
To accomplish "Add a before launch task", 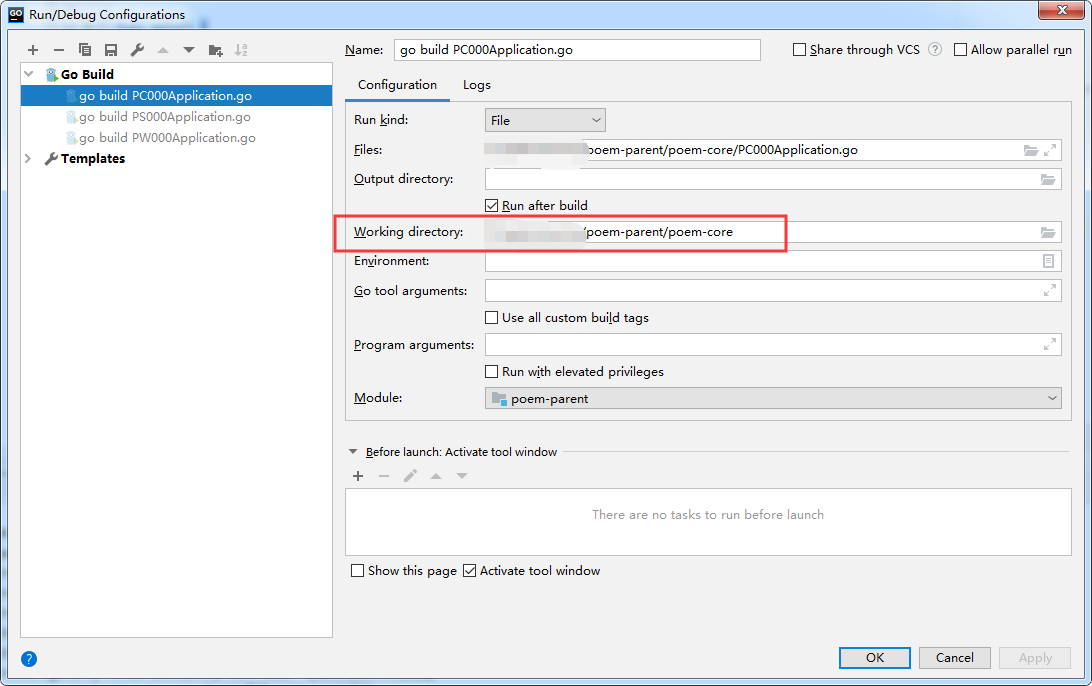I will coord(358,476).
